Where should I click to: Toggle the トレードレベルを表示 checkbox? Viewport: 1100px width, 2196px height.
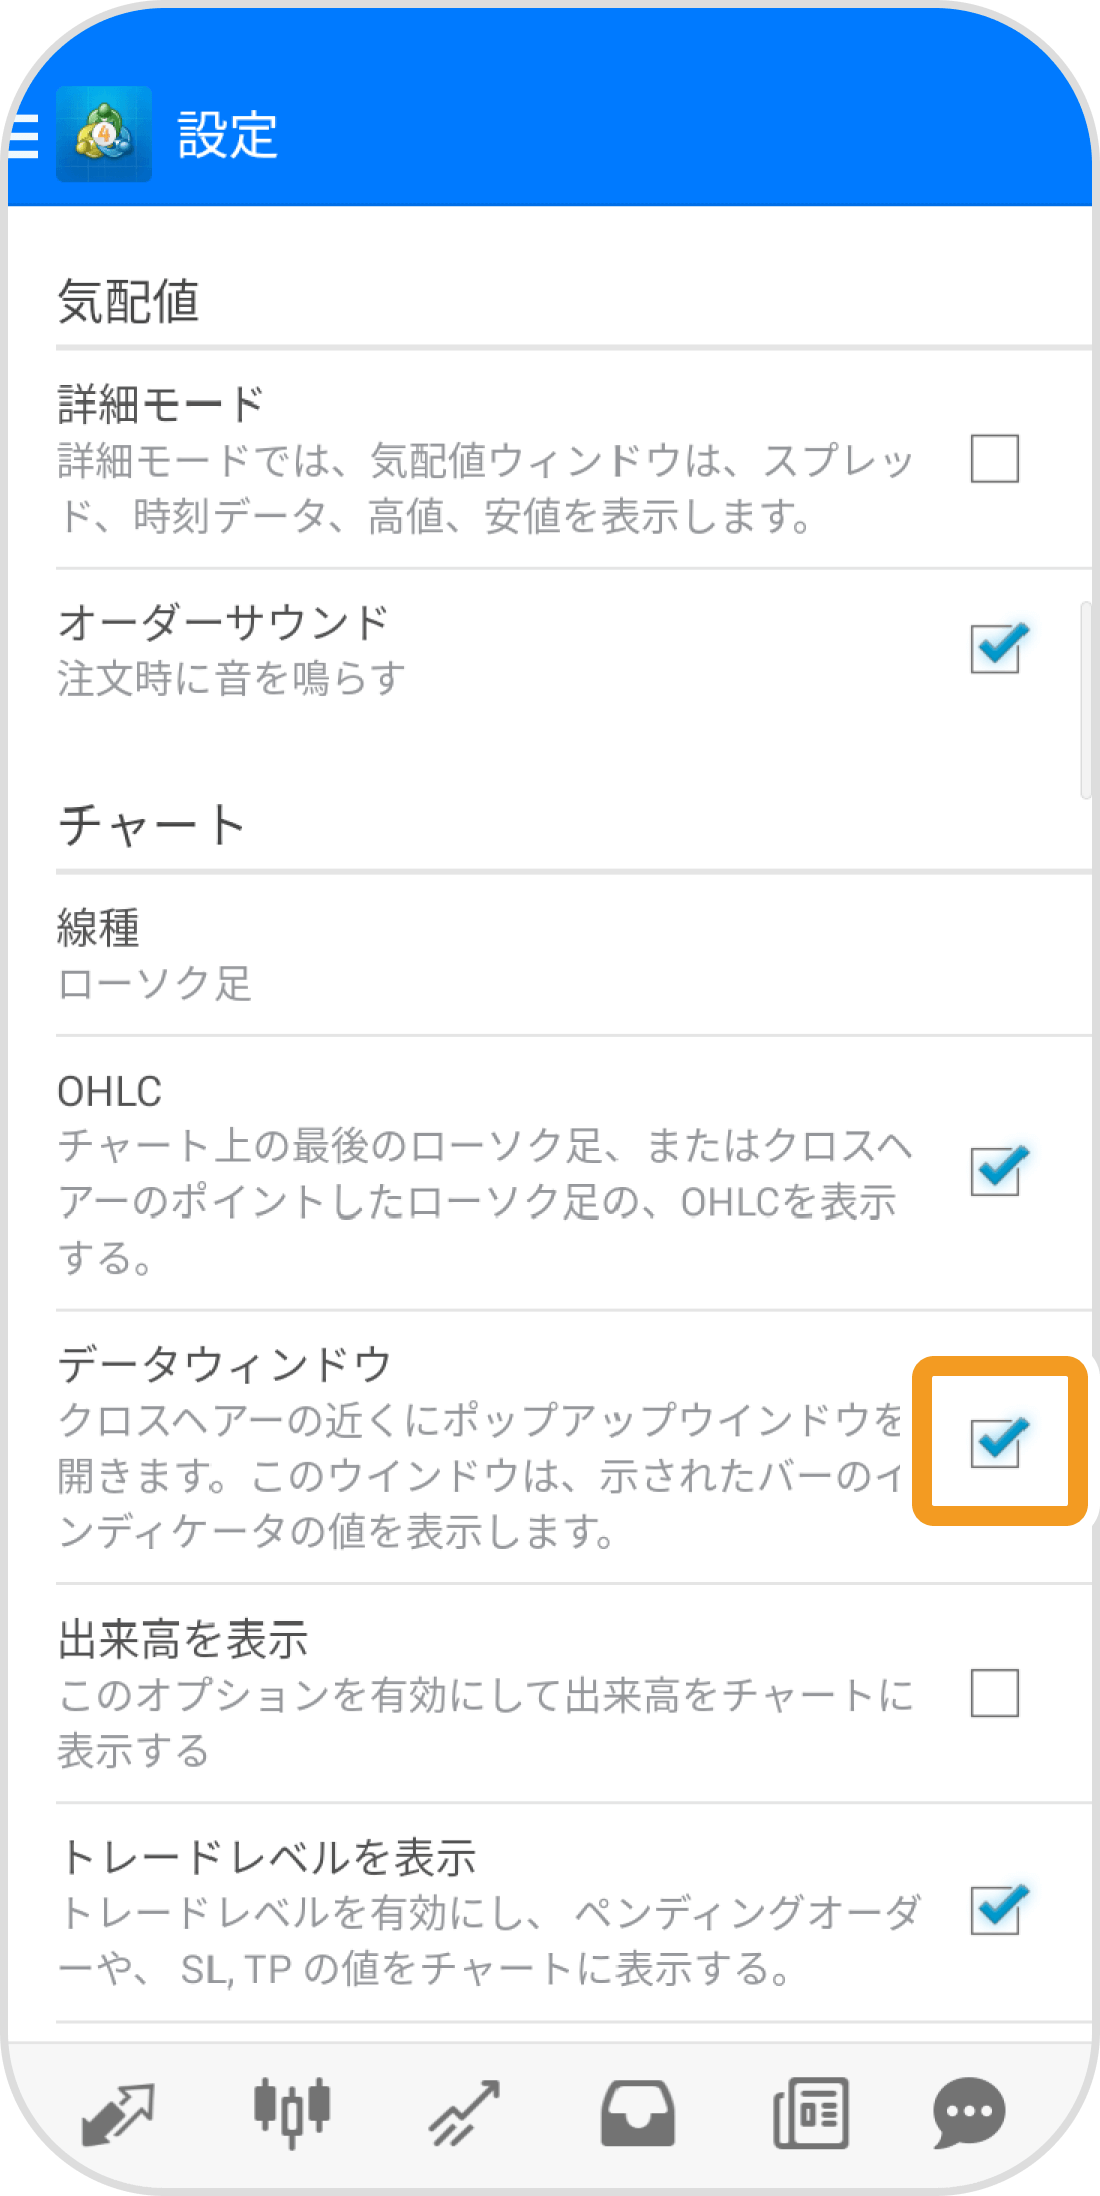point(998,1910)
